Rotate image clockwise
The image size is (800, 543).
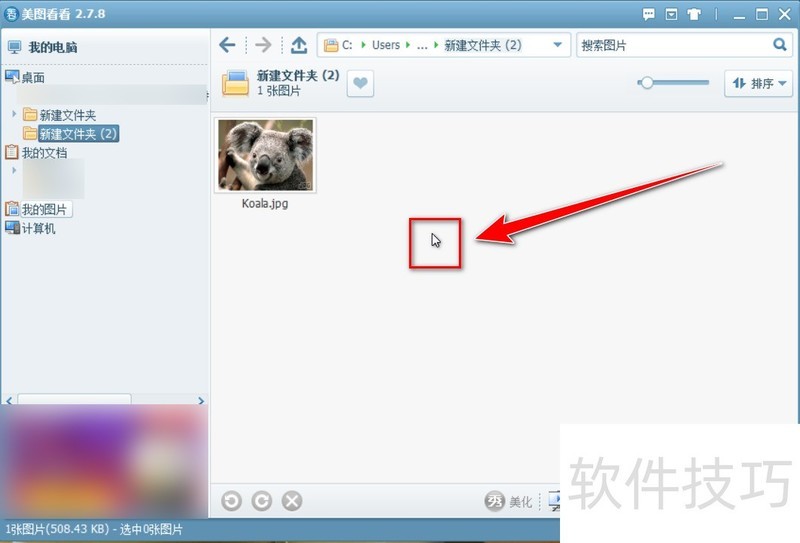[262, 501]
